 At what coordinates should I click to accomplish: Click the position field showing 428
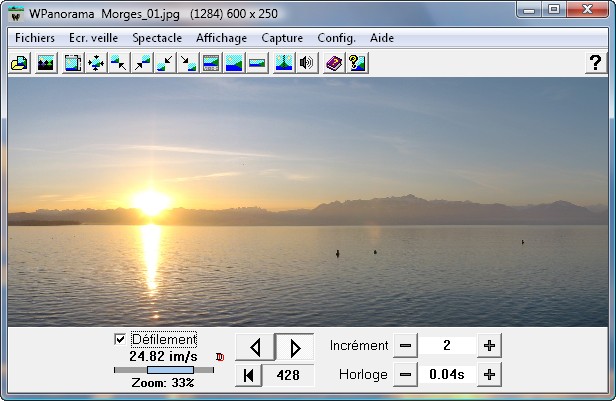pyautogui.click(x=288, y=375)
